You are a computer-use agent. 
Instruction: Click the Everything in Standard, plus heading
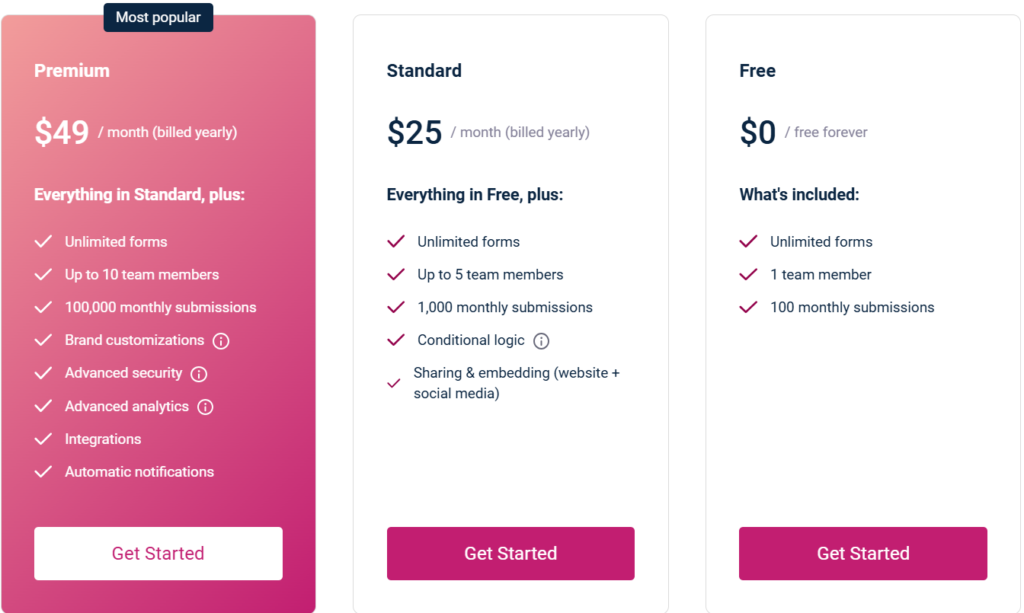click(x=139, y=195)
